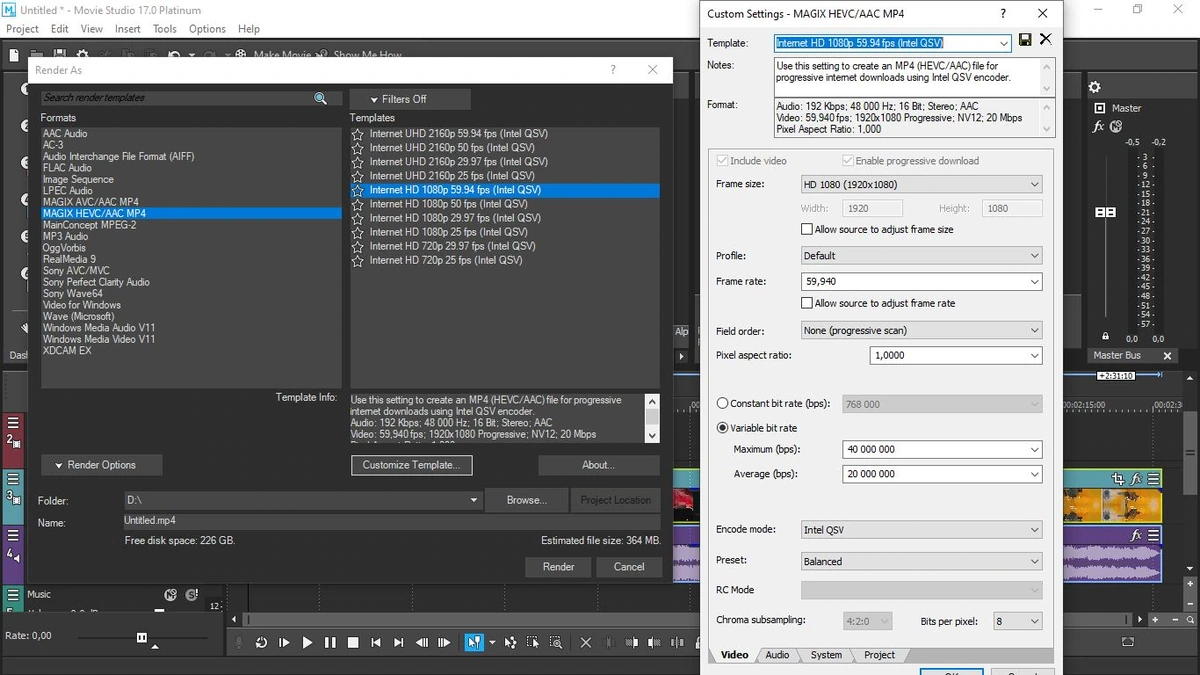Select the Selection Edit tool
This screenshot has width=1200, height=675.
click(533, 643)
